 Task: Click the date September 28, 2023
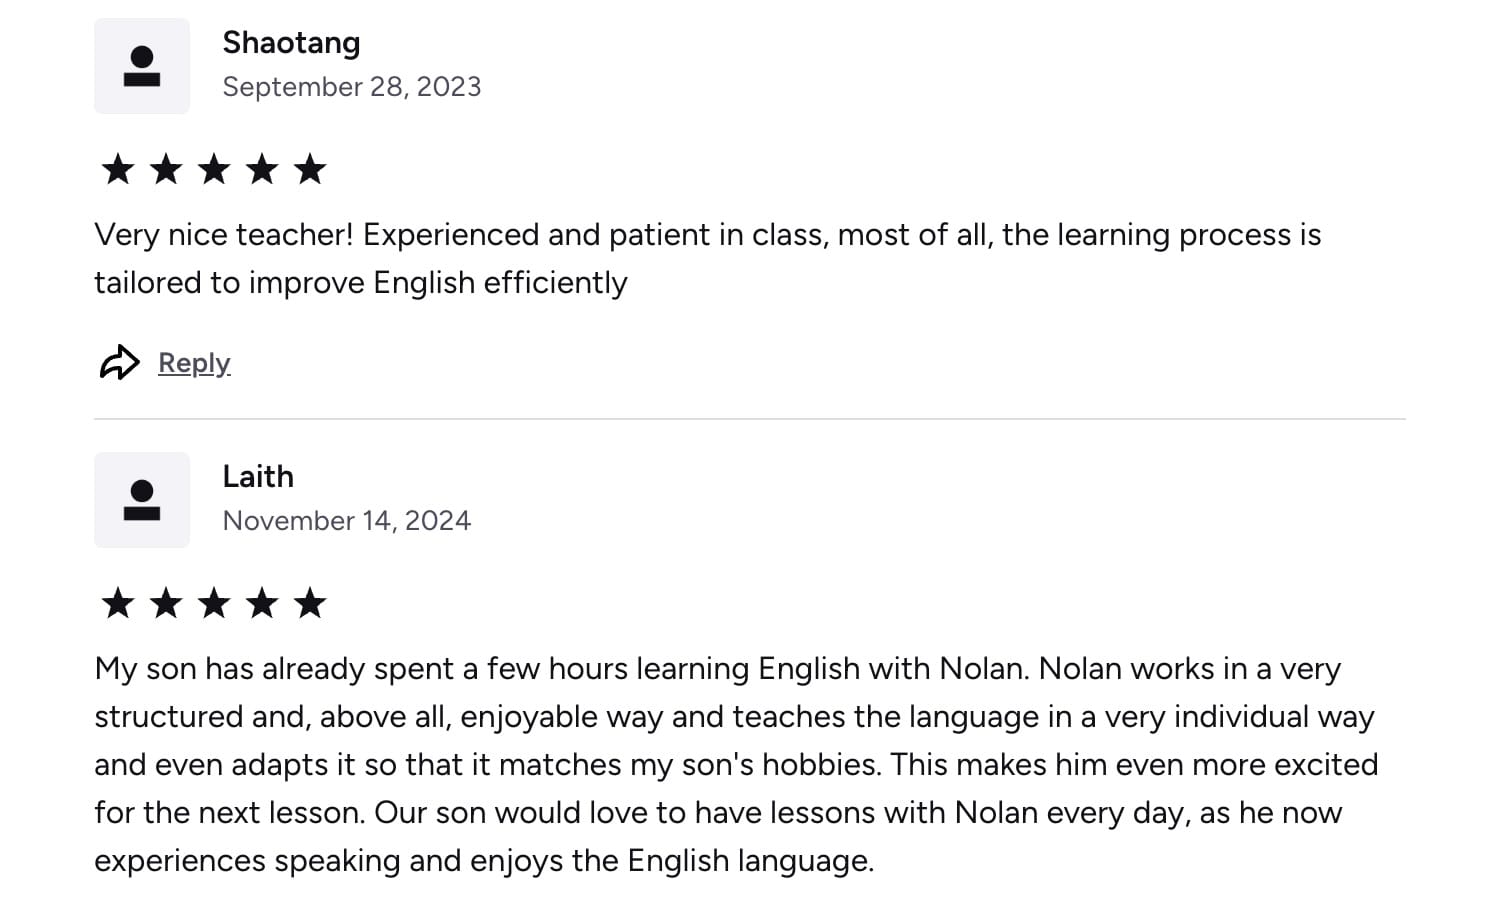coord(352,87)
